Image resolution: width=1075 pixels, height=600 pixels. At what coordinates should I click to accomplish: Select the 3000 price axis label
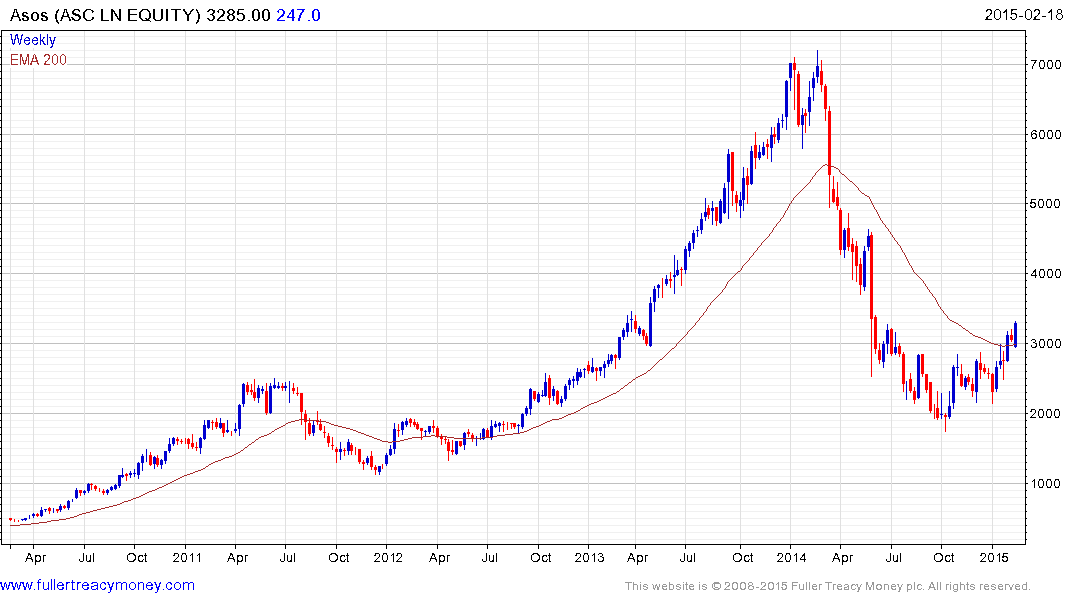point(1046,344)
